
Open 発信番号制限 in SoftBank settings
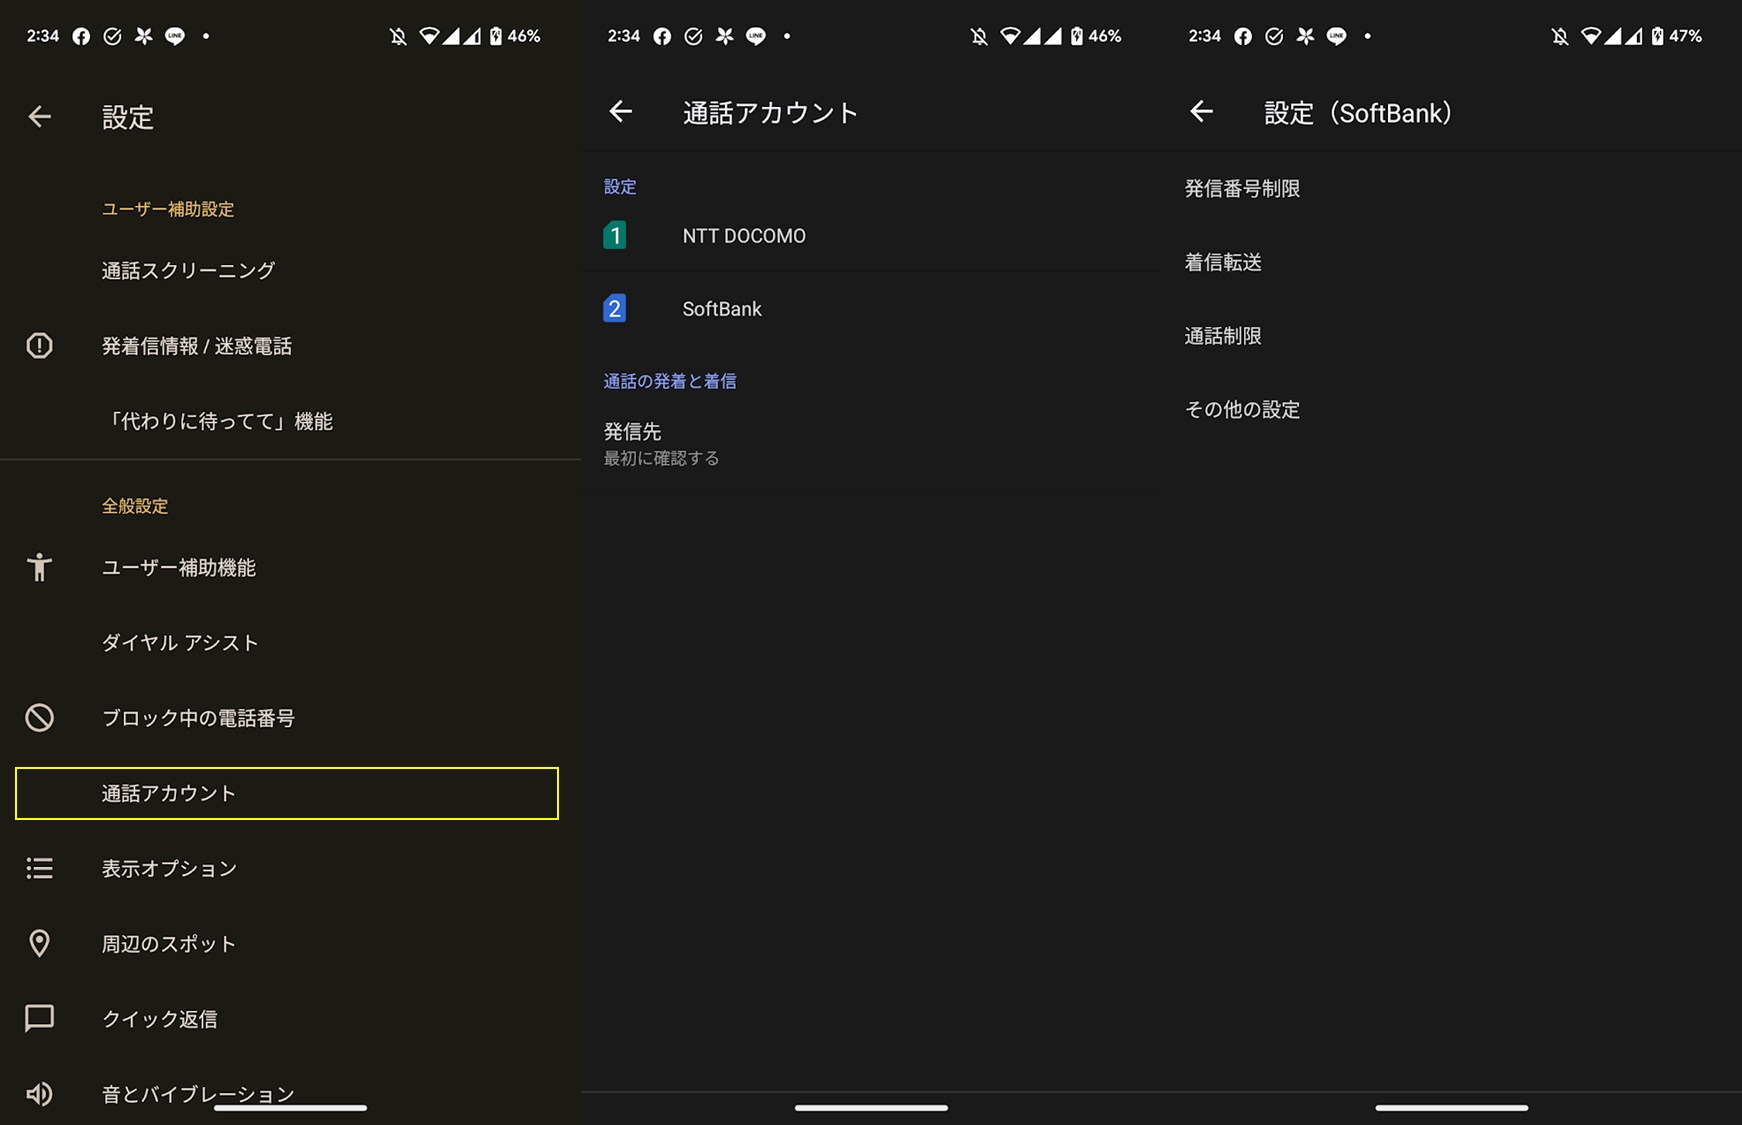(x=1451, y=188)
